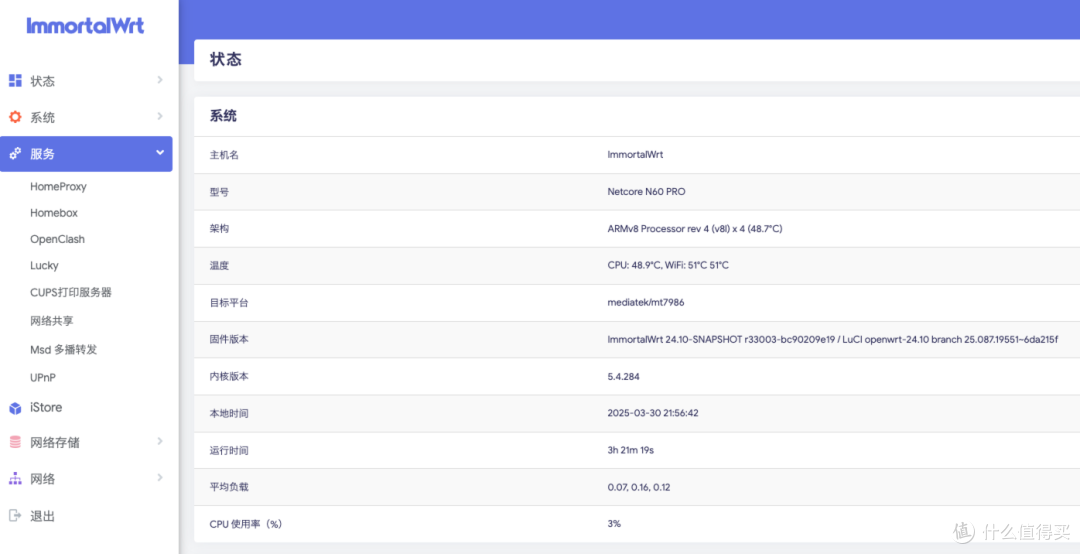Image resolution: width=1080 pixels, height=554 pixels.
Task: Click the iStore cube icon
Action: tap(15, 408)
